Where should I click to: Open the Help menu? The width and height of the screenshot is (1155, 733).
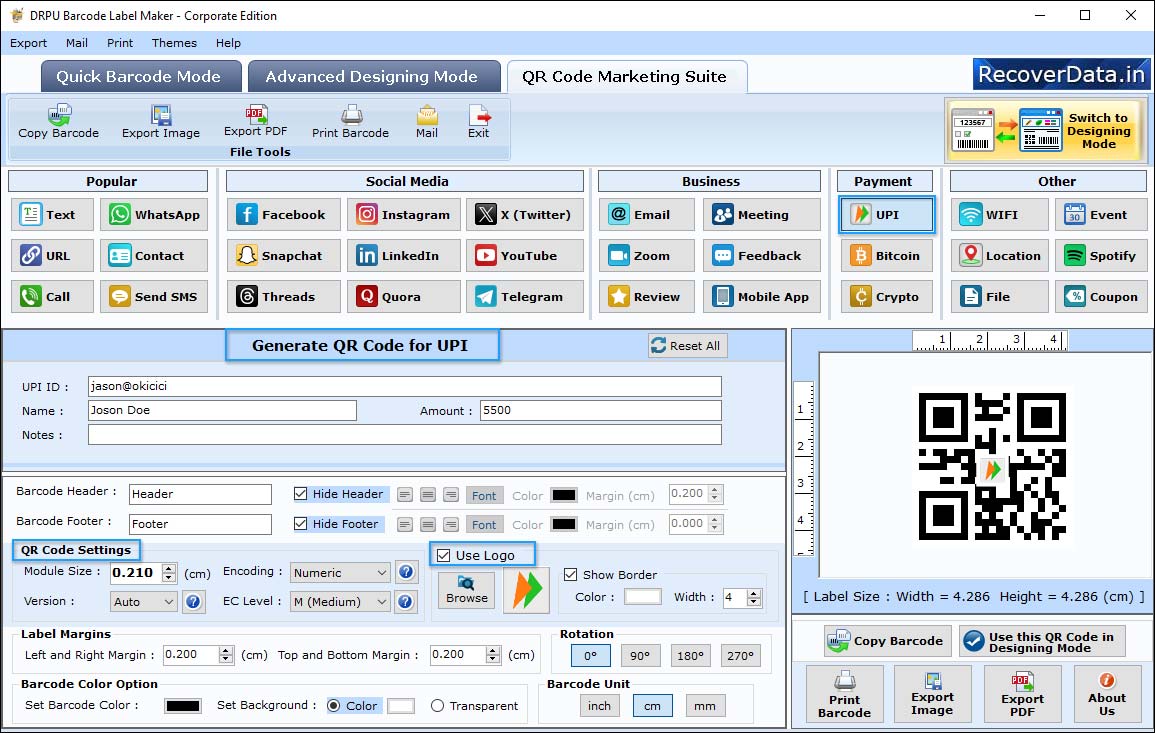coord(228,43)
